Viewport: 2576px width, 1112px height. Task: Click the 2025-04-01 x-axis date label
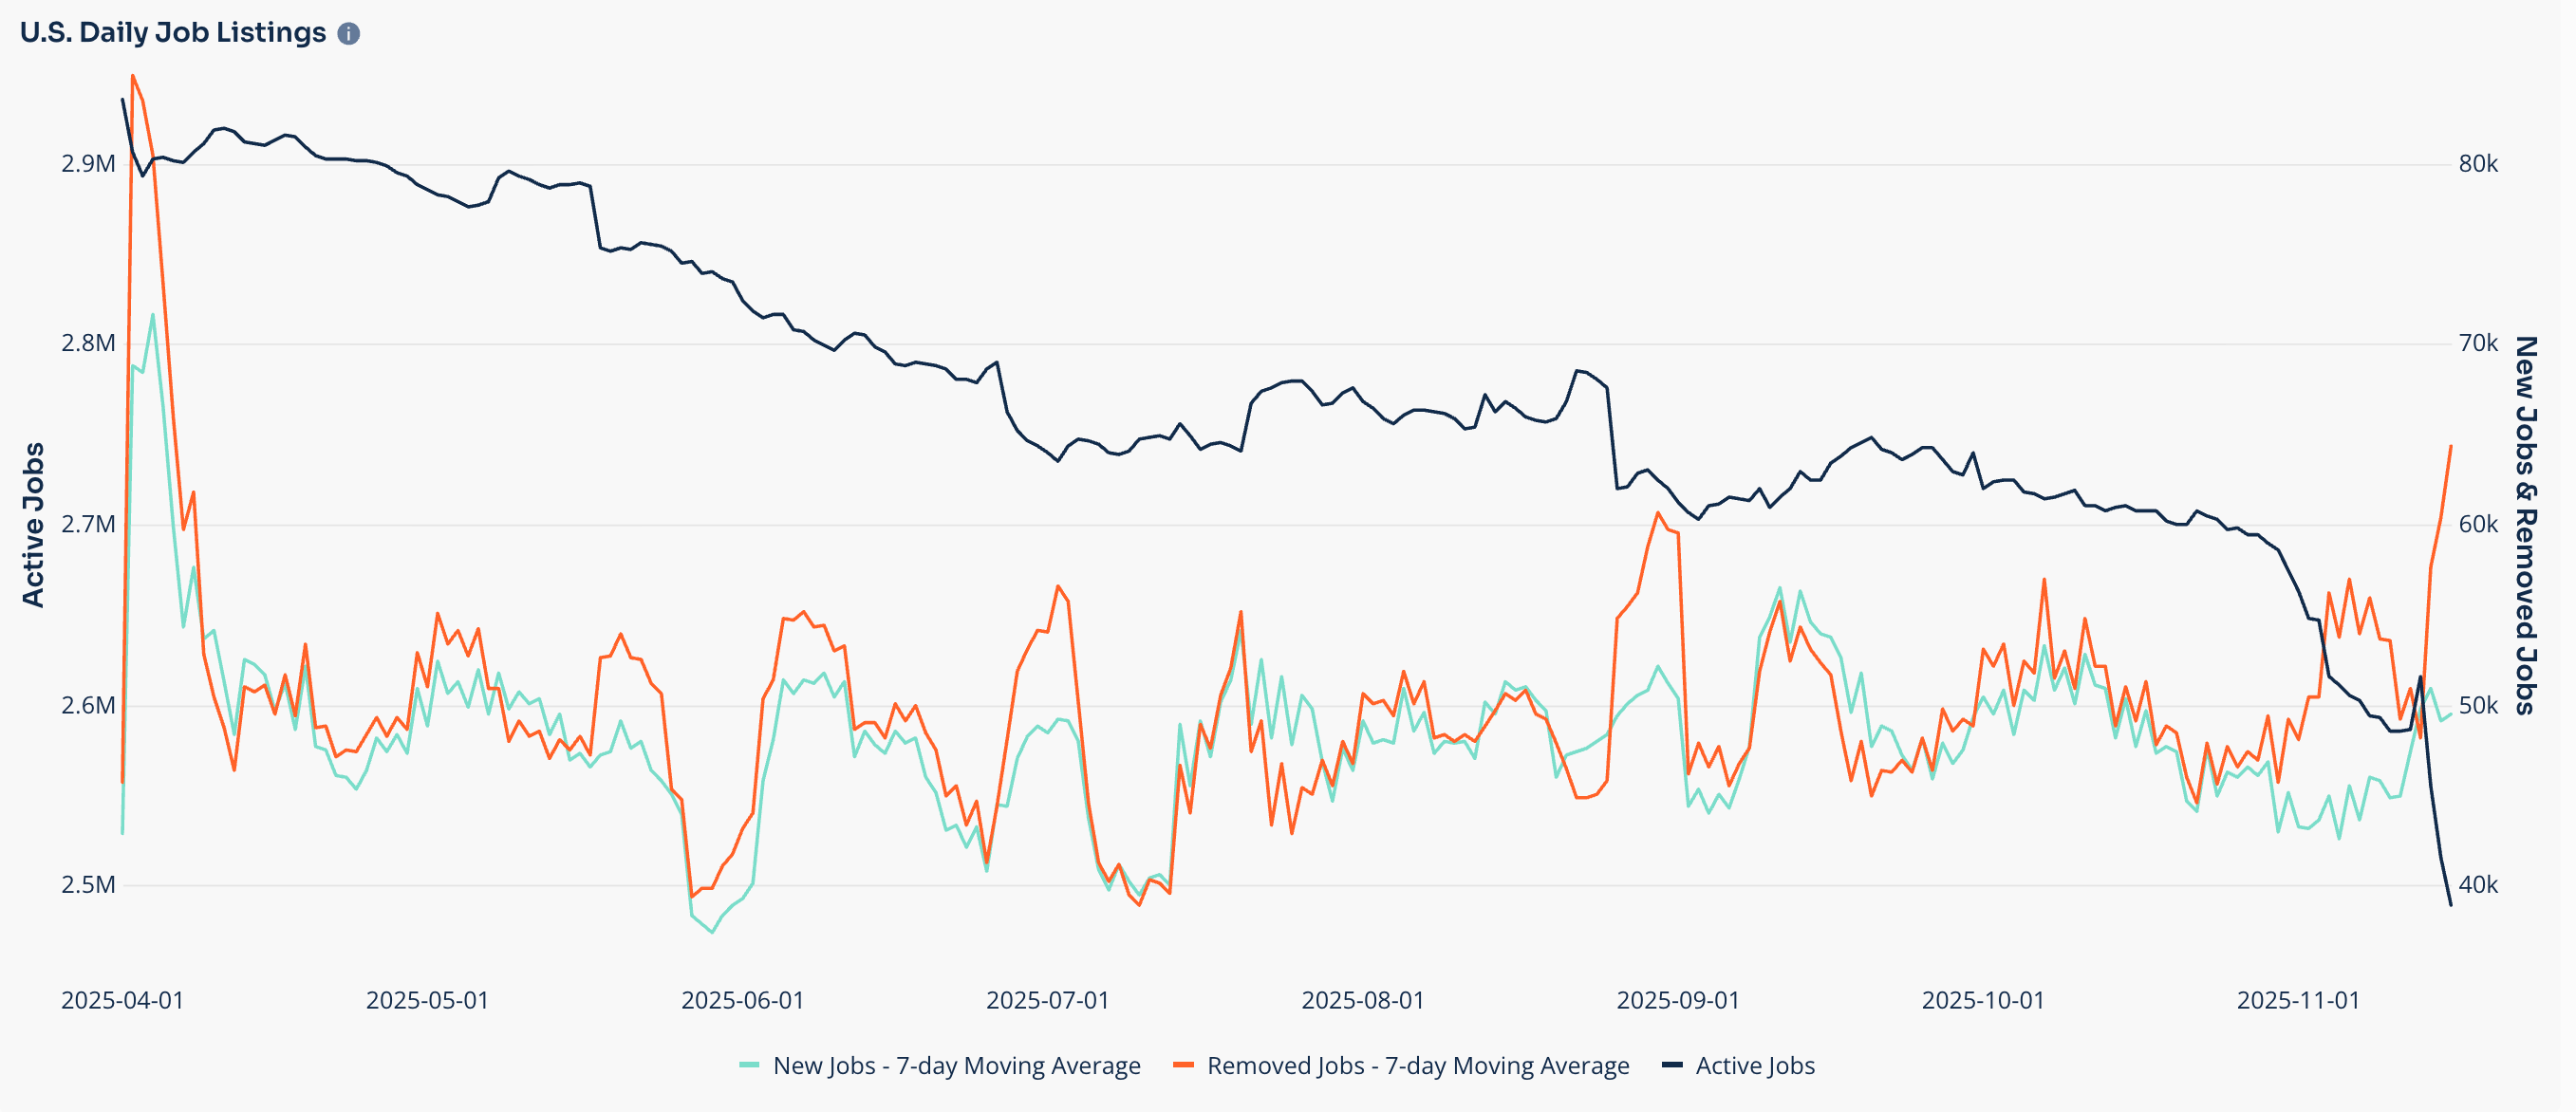[x=122, y=1001]
